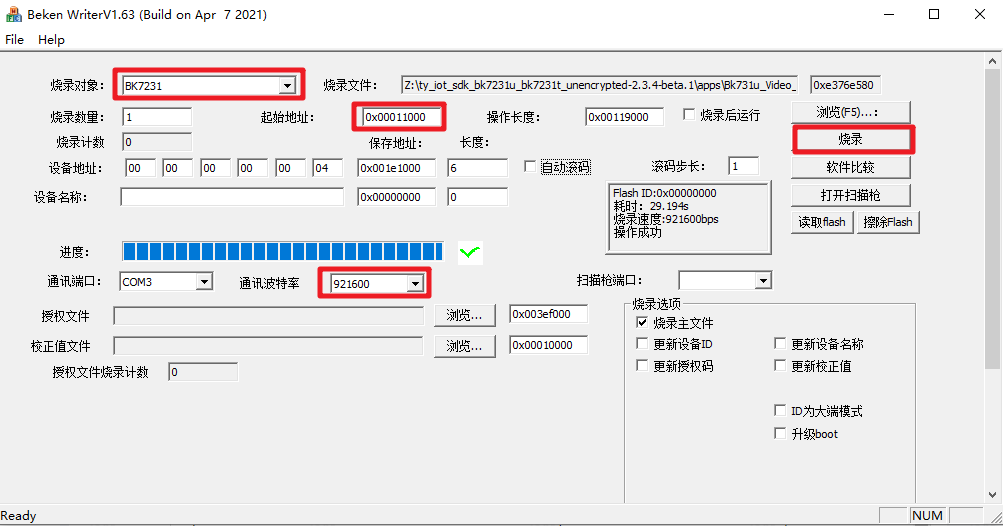Click the 0xe376e580 checksum field

845,85
